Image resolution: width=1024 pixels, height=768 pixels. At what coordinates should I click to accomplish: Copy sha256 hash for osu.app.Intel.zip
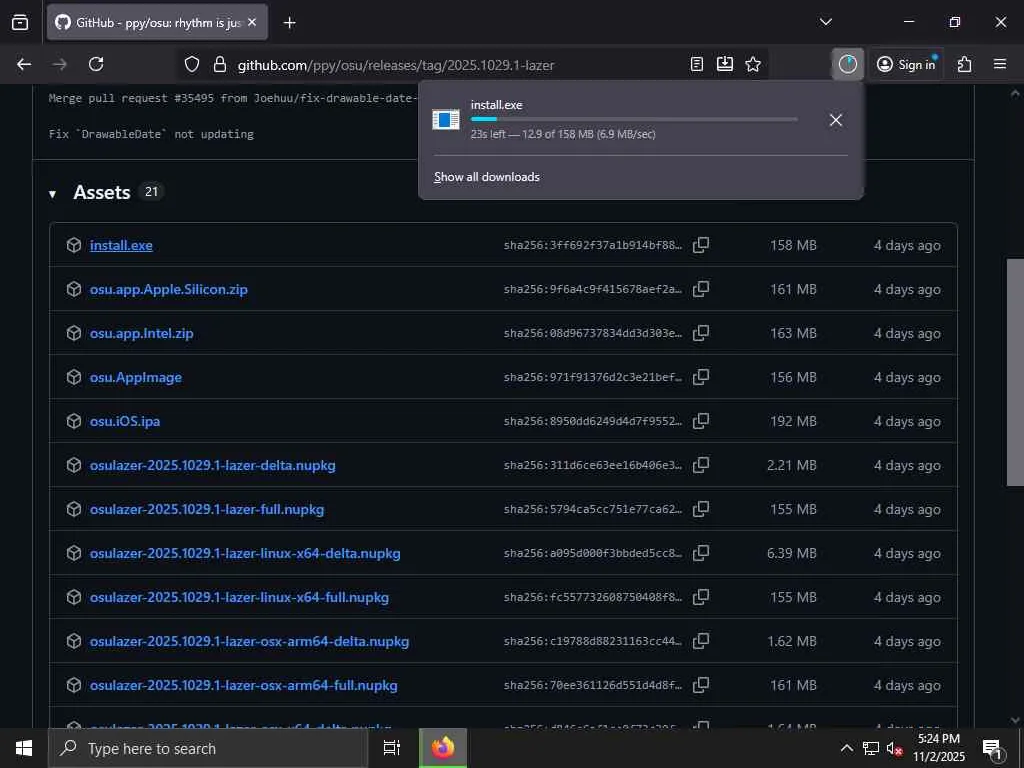[x=701, y=333]
